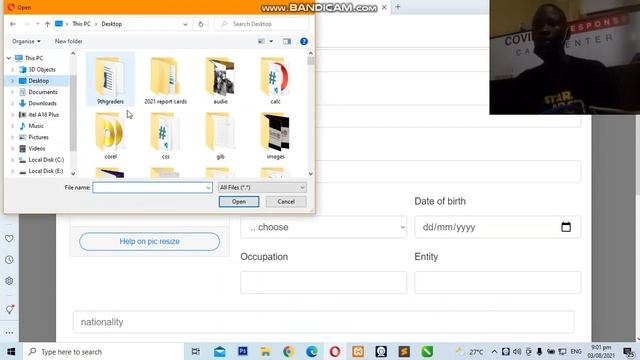The image size is (640, 360).
Task: Open the Windows Start menu
Action: 11,351
